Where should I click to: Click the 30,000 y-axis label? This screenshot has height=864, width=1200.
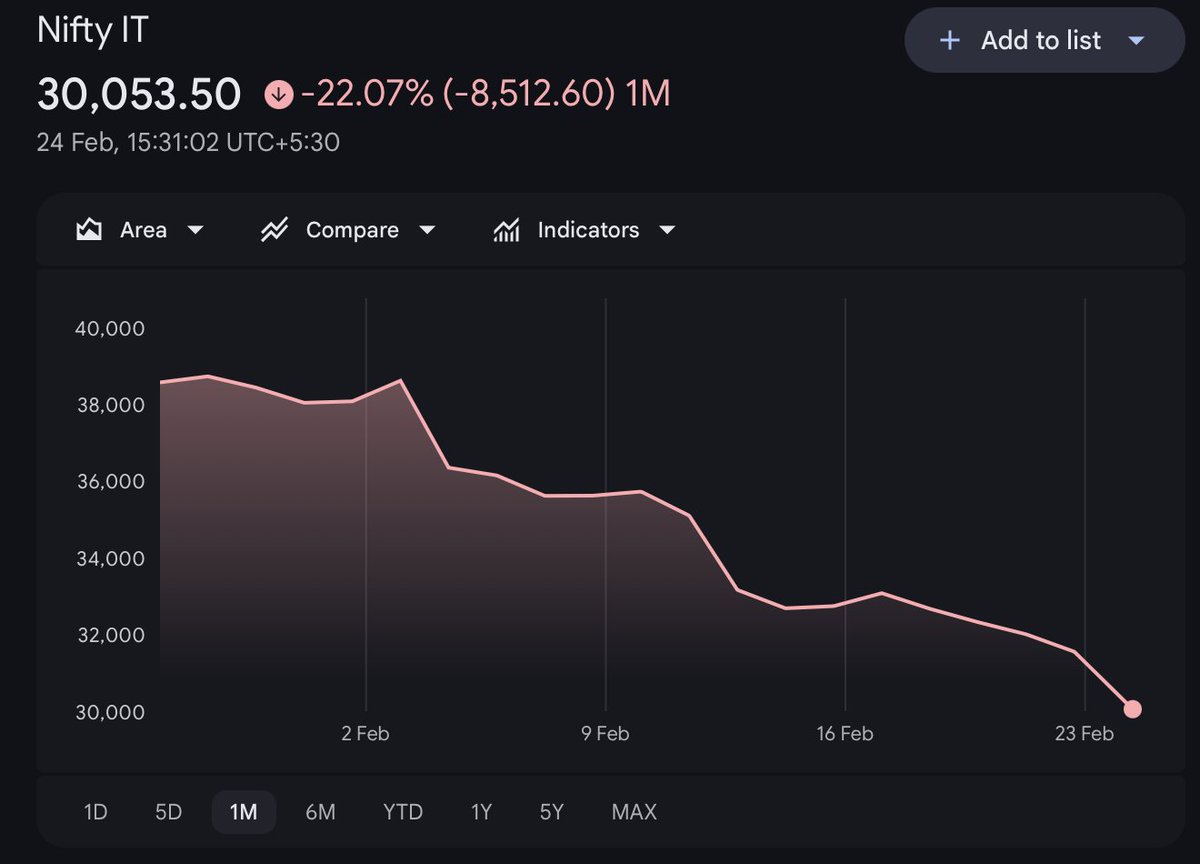pos(110,713)
